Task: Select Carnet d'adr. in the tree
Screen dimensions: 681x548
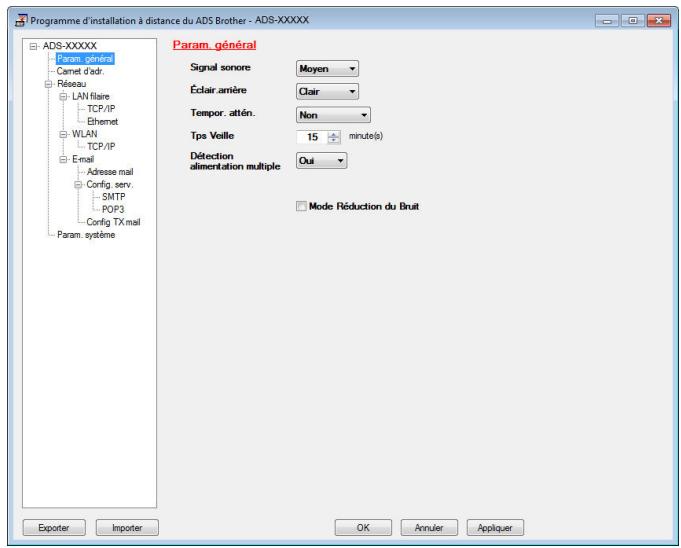Action: pyautogui.click(x=80, y=71)
